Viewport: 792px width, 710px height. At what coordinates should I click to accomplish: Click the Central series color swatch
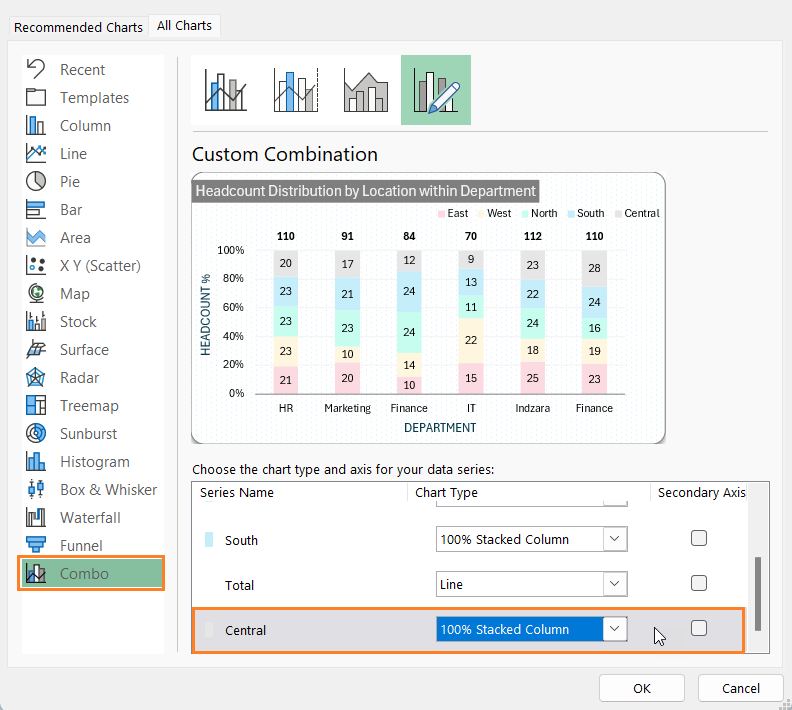pos(209,630)
